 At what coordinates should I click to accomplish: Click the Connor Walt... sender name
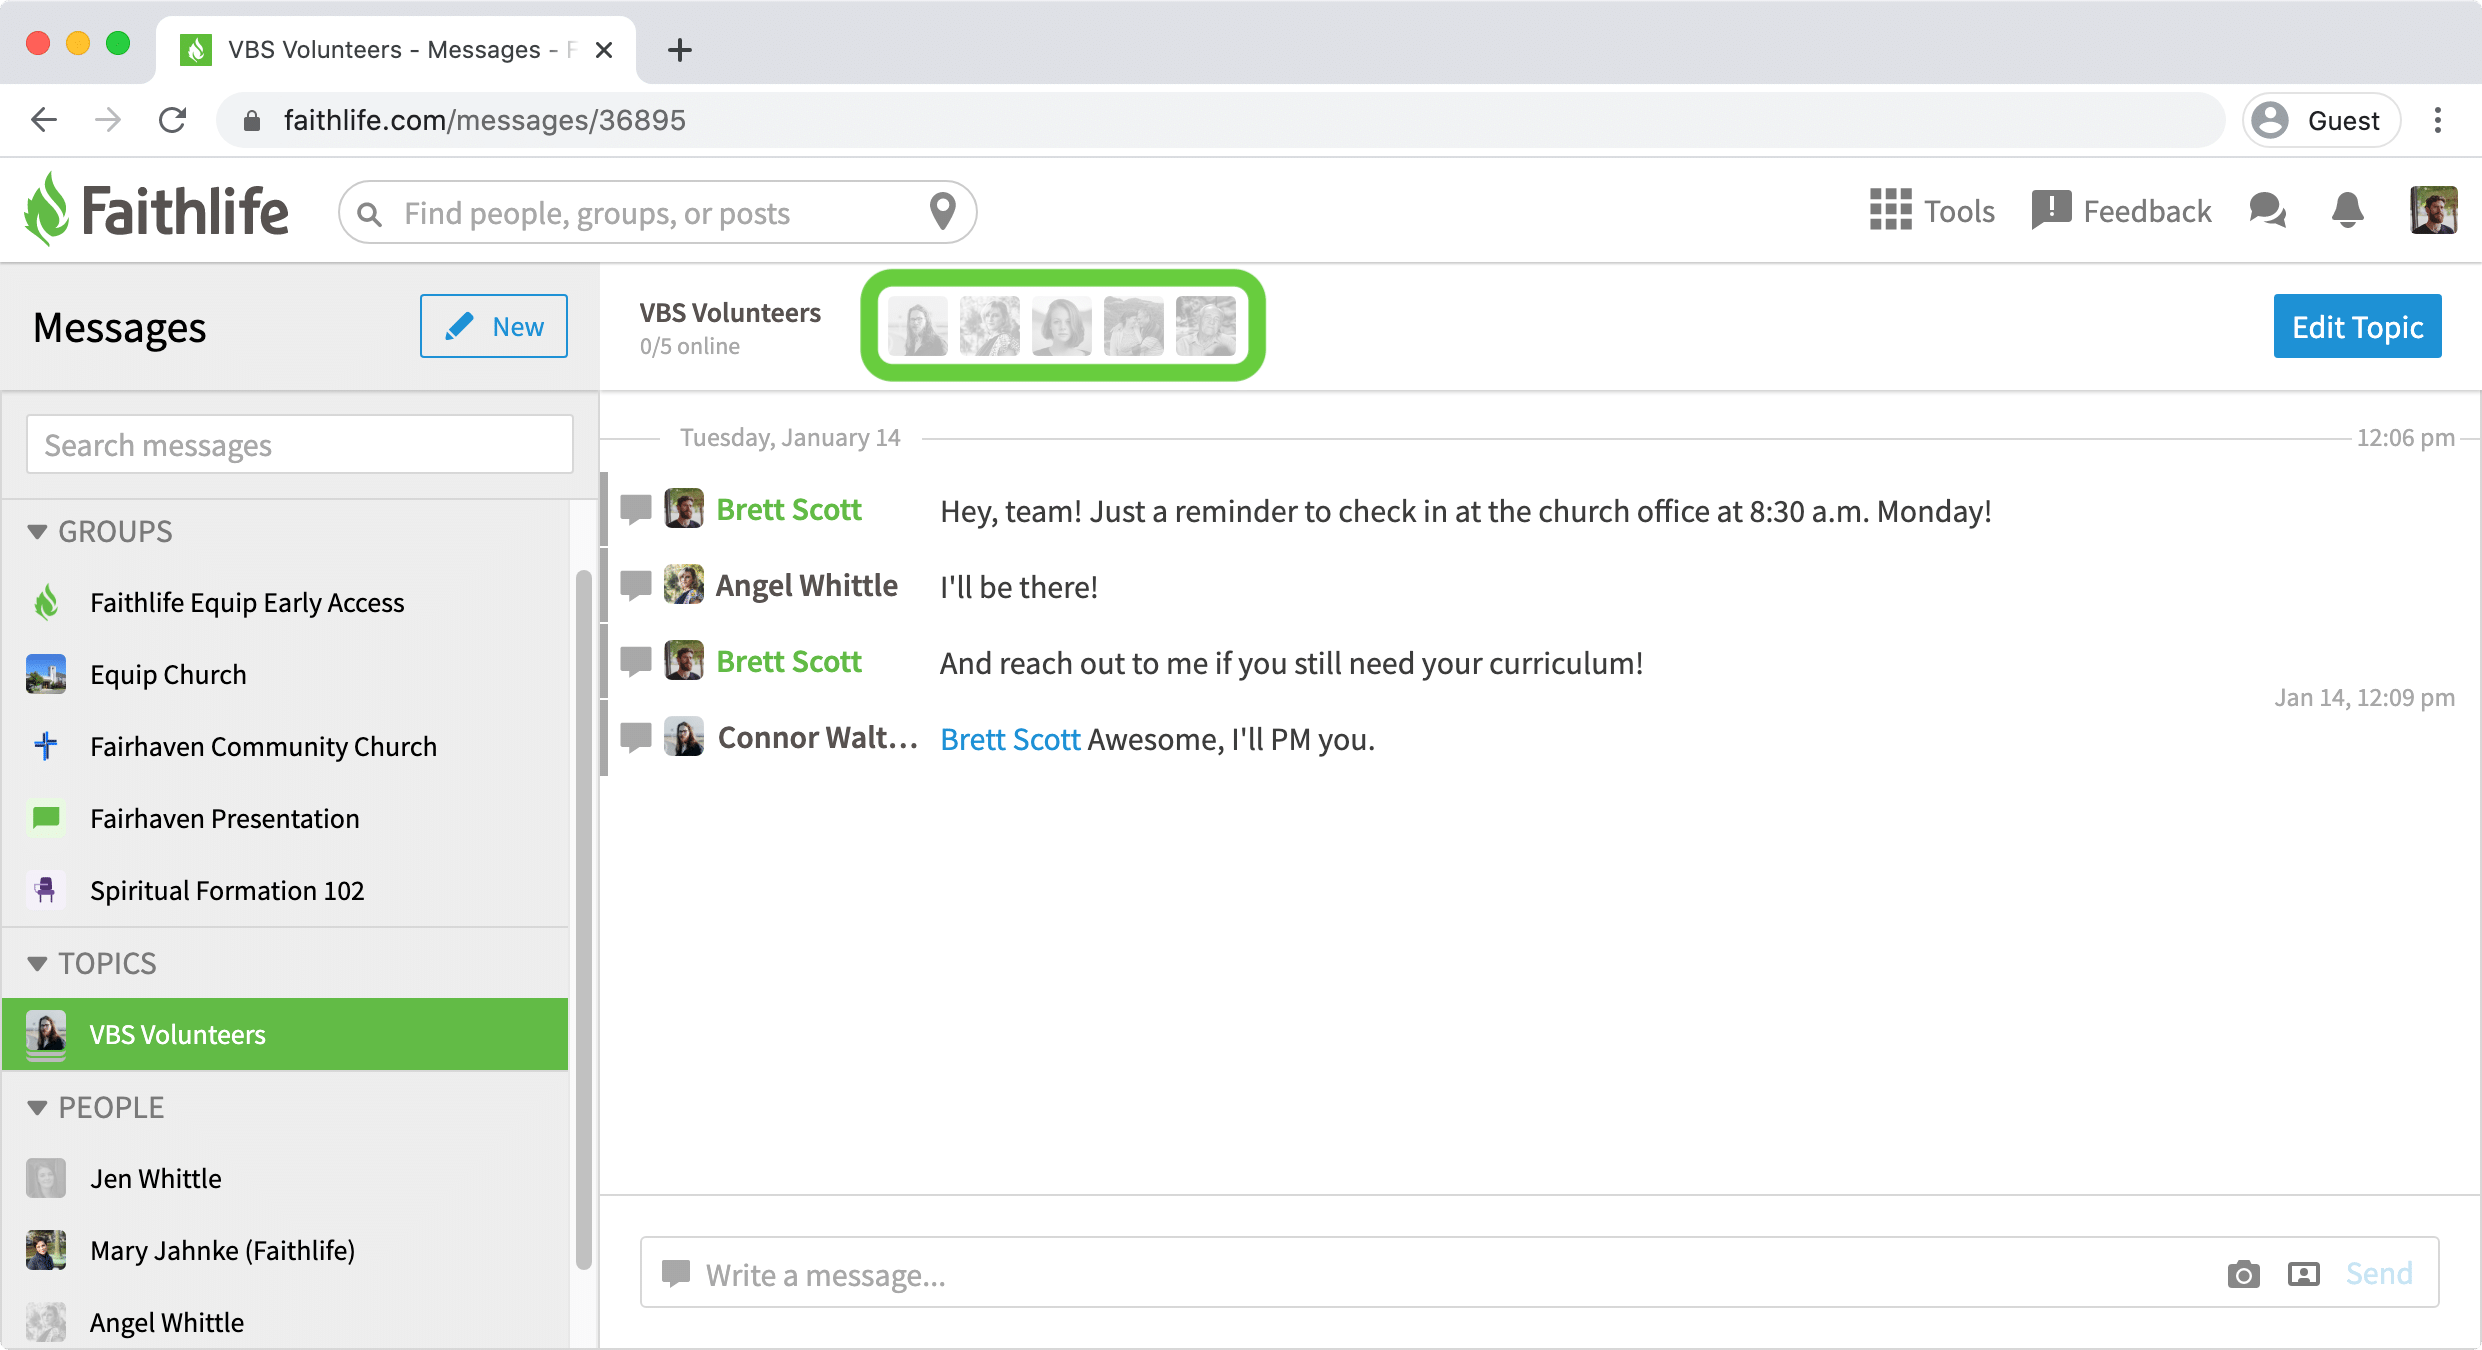pos(817,738)
